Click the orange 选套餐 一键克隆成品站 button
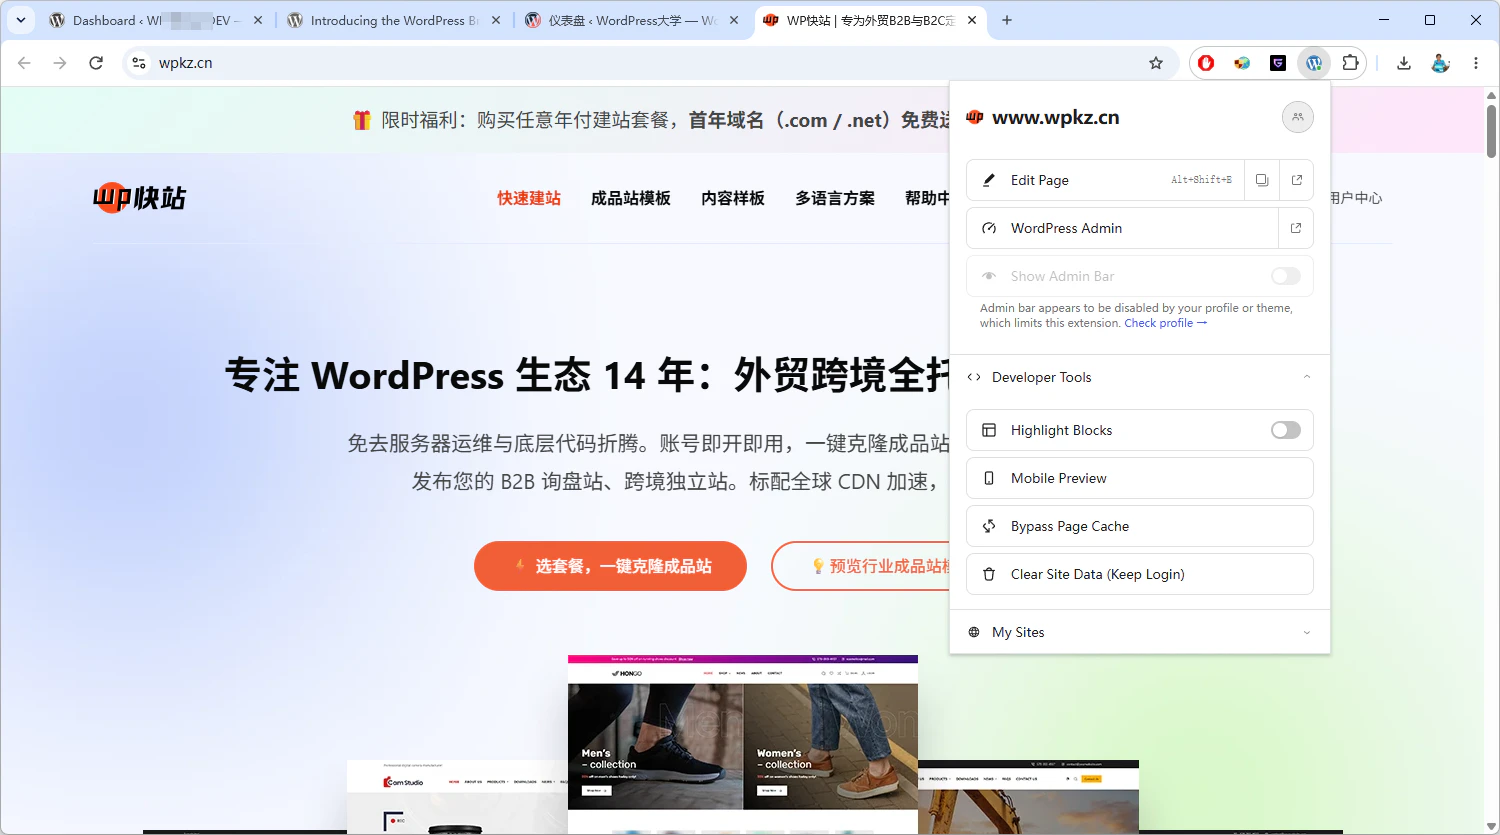Screen dimensions: 1500x835 point(610,566)
